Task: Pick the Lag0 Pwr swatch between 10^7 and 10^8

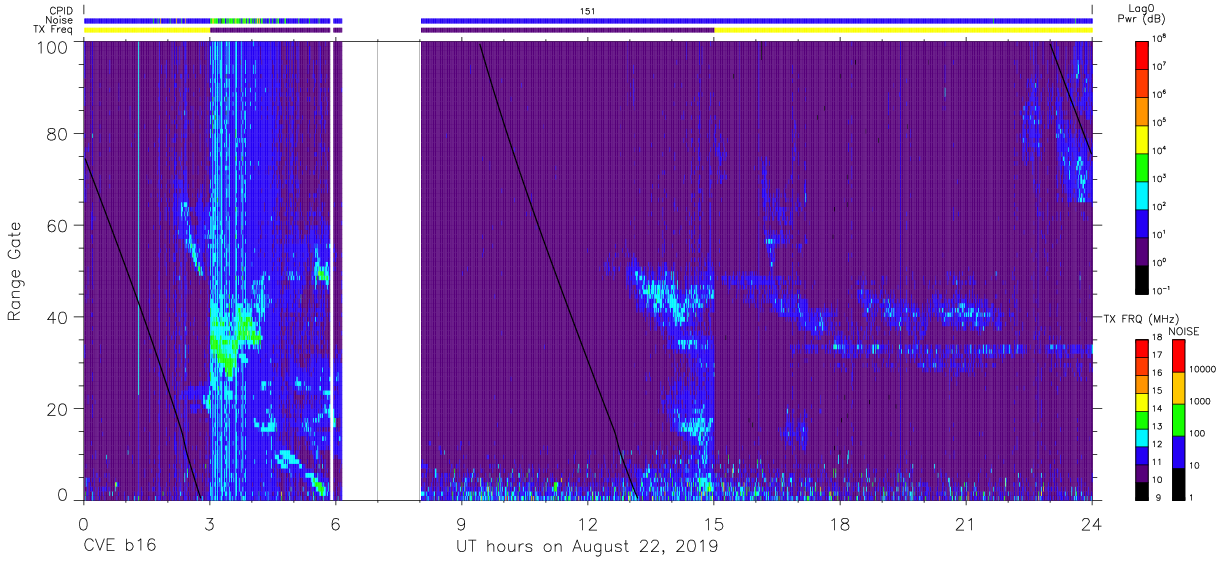Action: coord(1143,54)
